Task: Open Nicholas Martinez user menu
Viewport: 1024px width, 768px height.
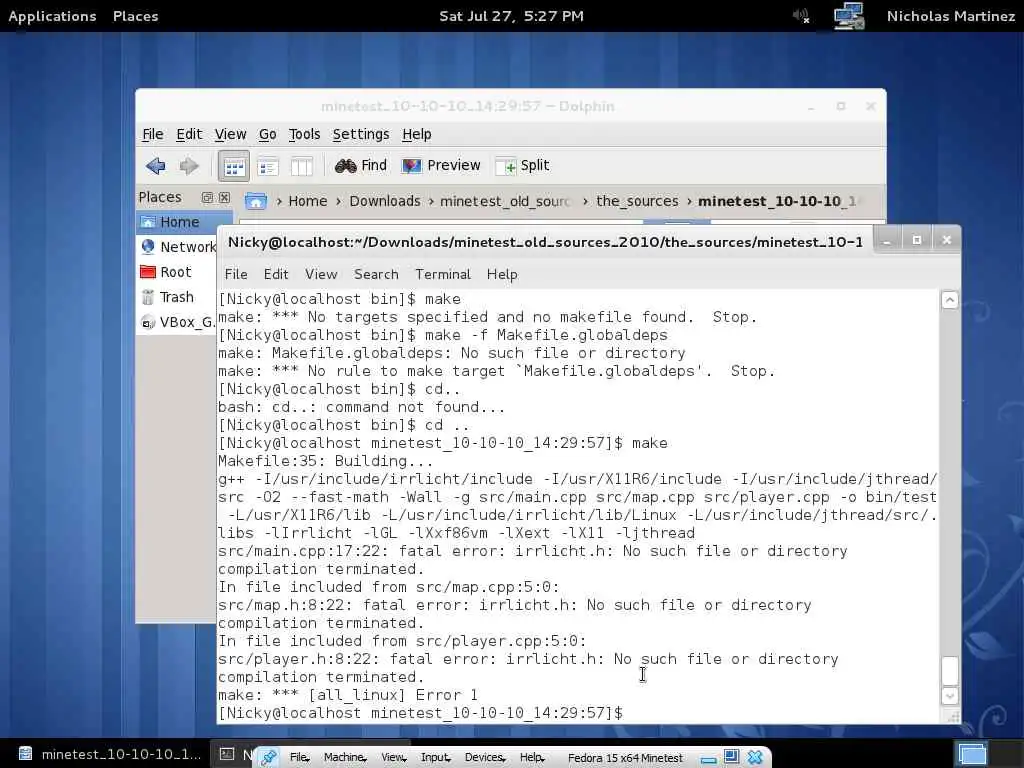Action: click(950, 16)
